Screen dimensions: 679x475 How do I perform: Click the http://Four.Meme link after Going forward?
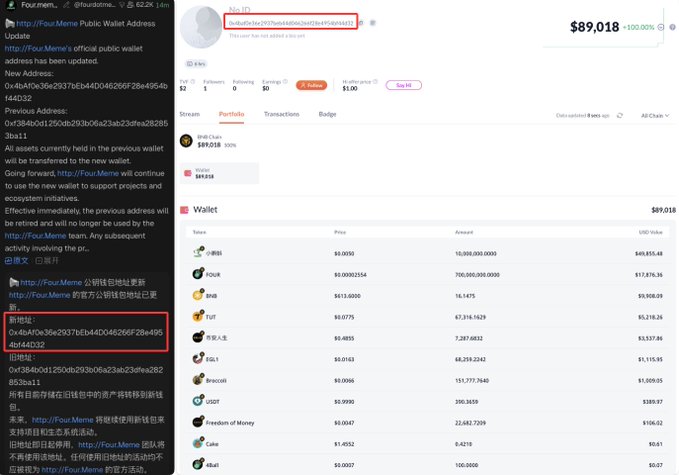coord(88,173)
